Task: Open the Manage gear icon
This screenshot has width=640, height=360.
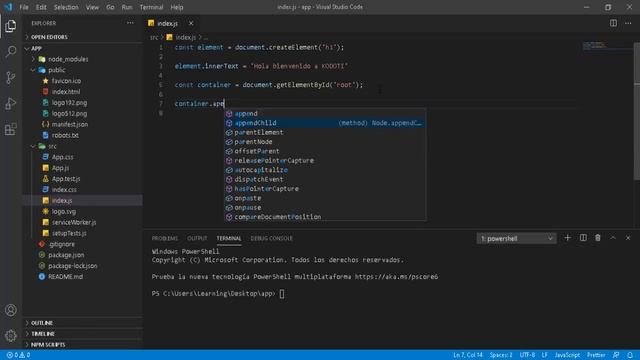Action: point(11,336)
